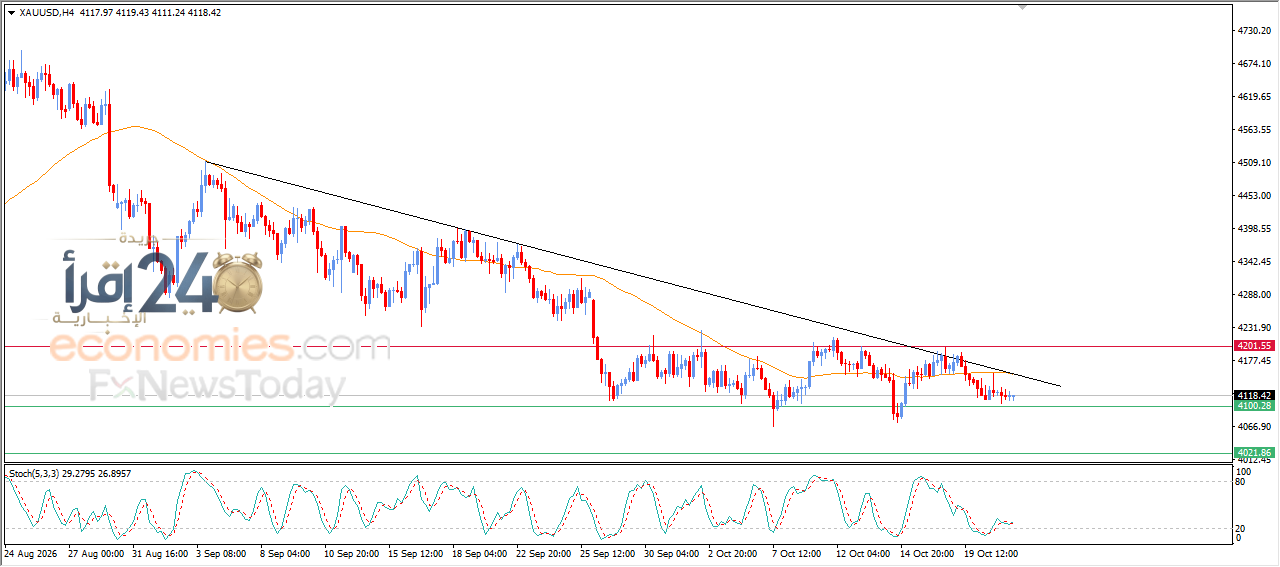The width and height of the screenshot is (1280, 567).
Task: Click the 10 Sep 20:00 date label
Action: pyautogui.click(x=351, y=552)
